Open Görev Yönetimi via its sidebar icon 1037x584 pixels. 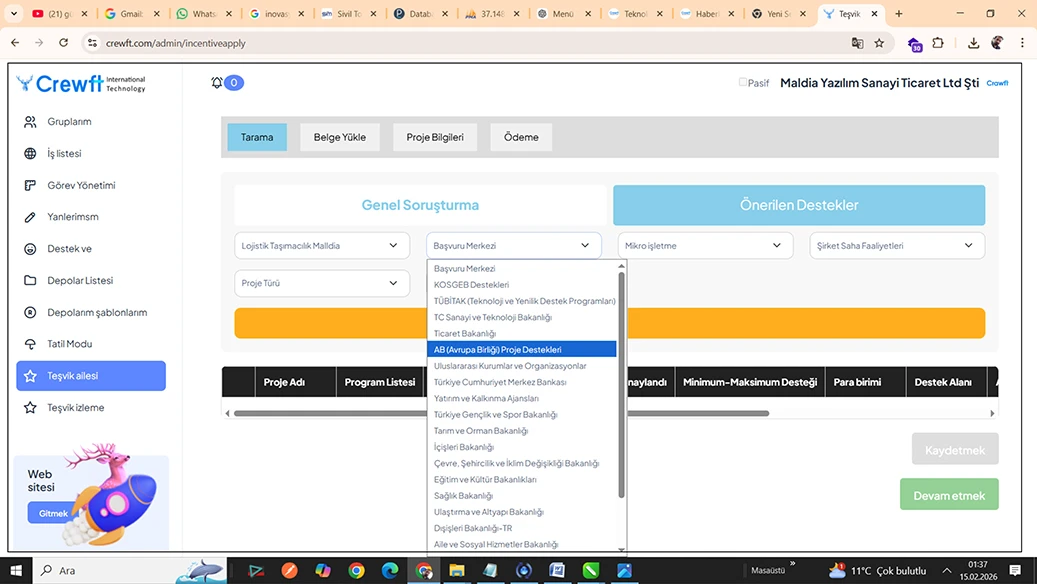pyautogui.click(x=28, y=185)
